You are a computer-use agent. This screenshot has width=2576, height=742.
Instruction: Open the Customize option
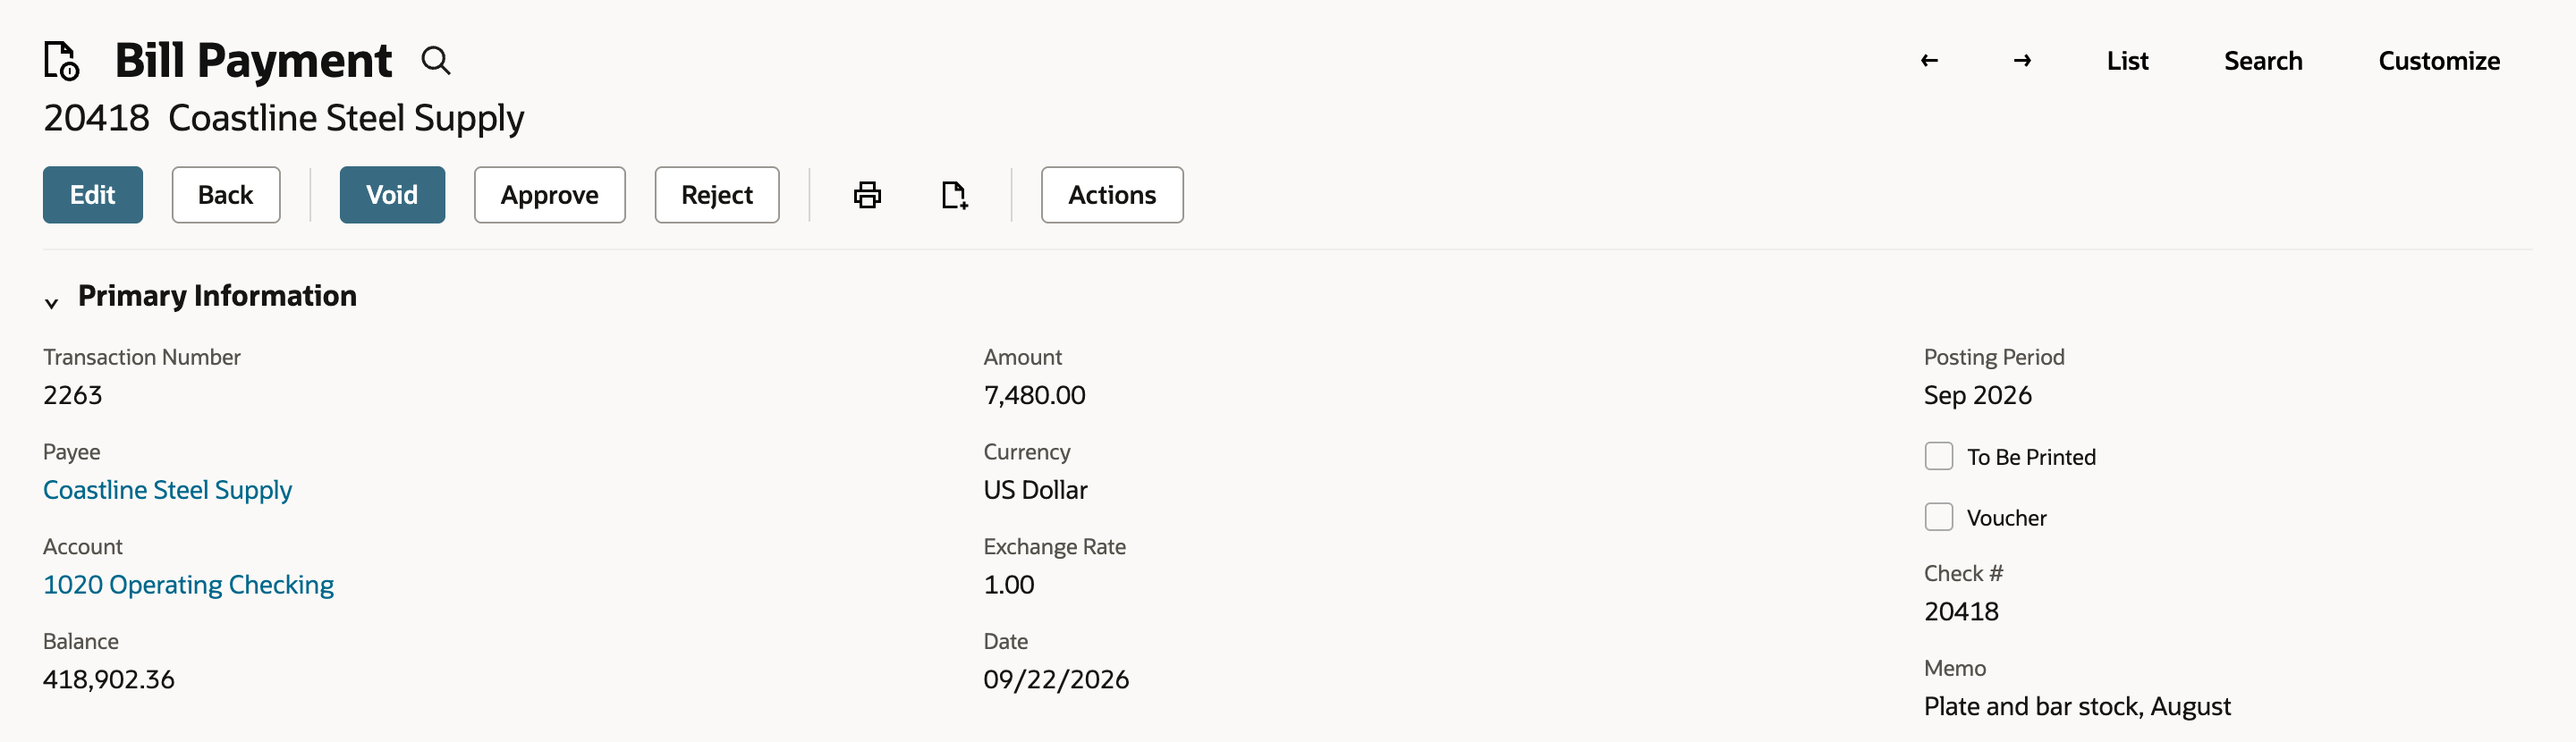pos(2439,61)
